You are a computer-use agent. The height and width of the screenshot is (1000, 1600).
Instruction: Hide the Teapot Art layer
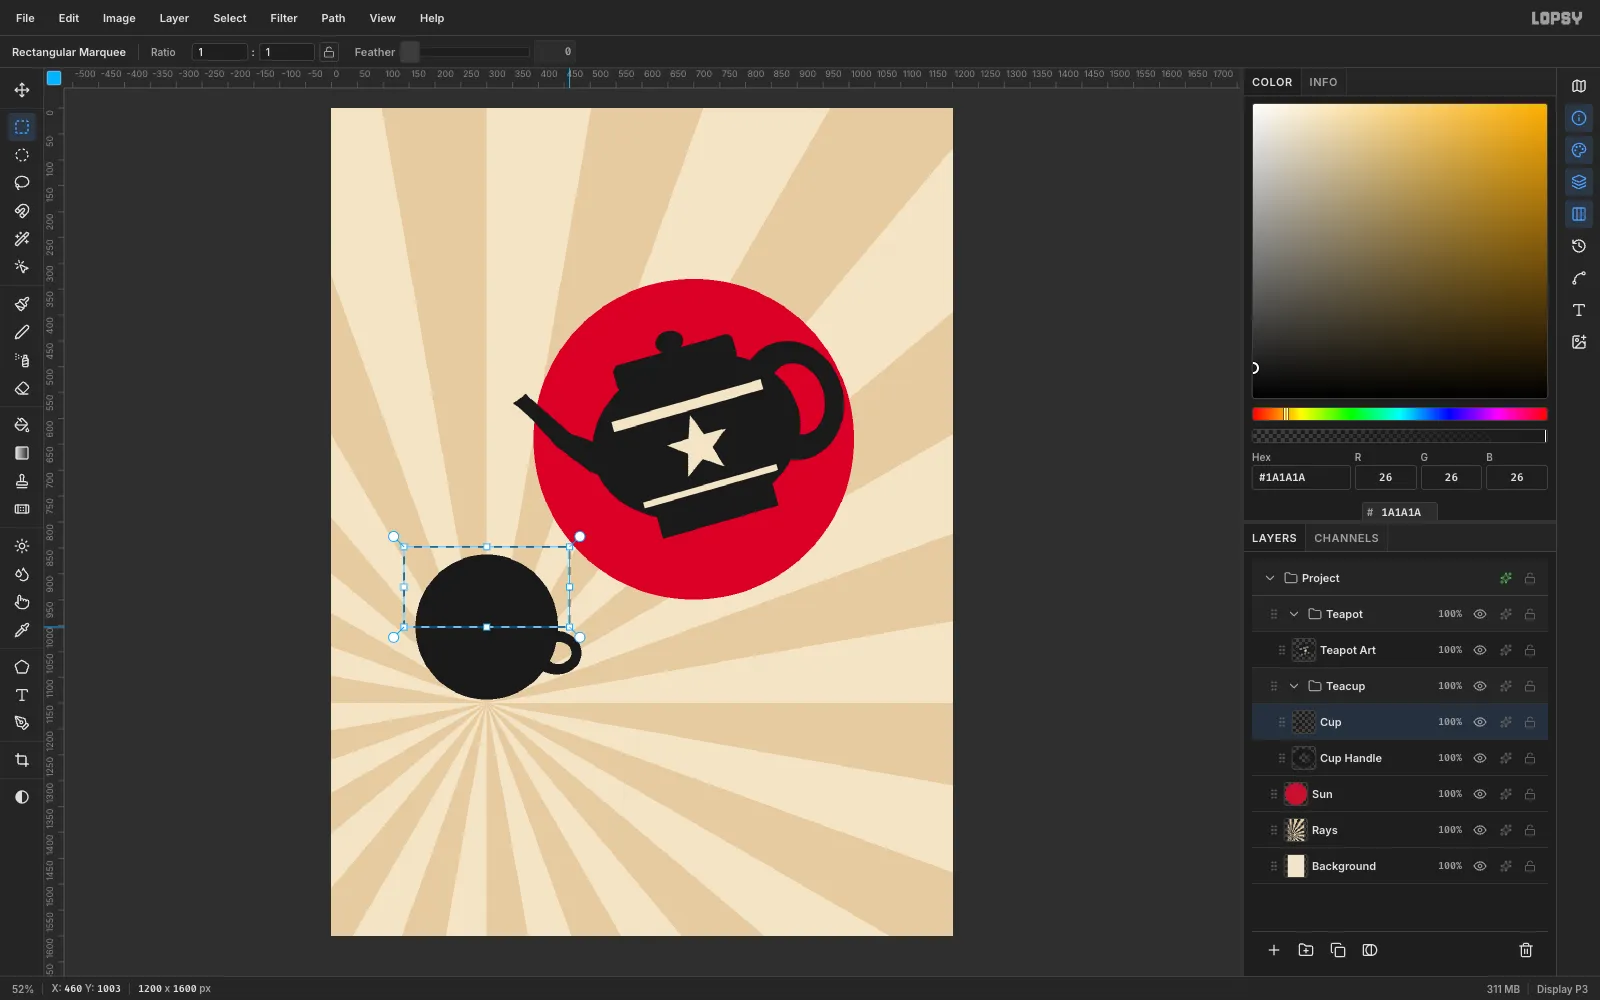(1480, 650)
